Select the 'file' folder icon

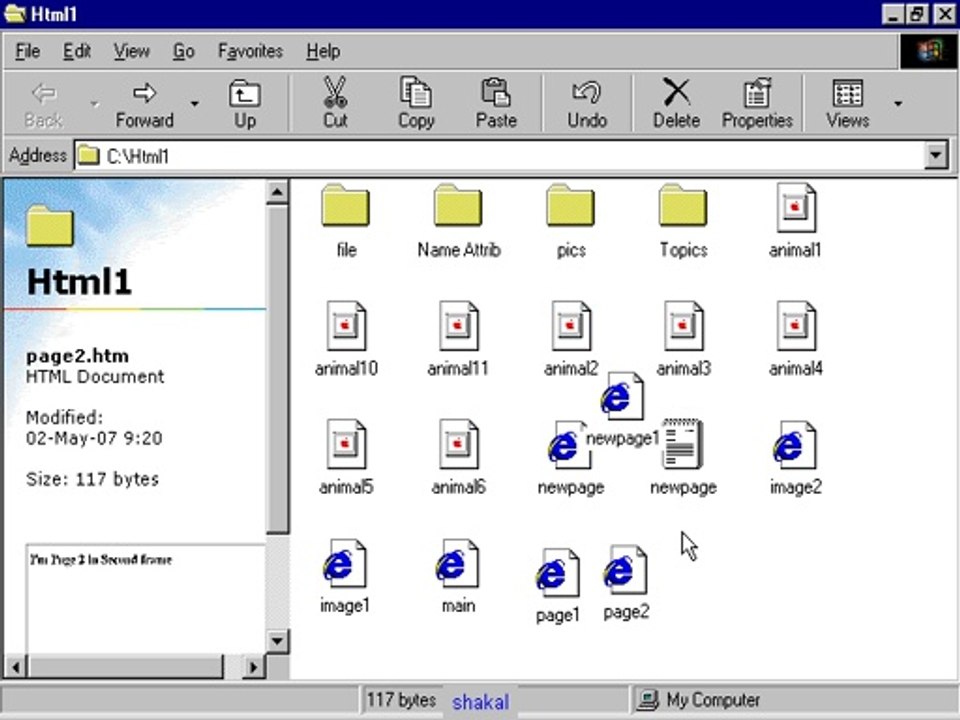(346, 222)
